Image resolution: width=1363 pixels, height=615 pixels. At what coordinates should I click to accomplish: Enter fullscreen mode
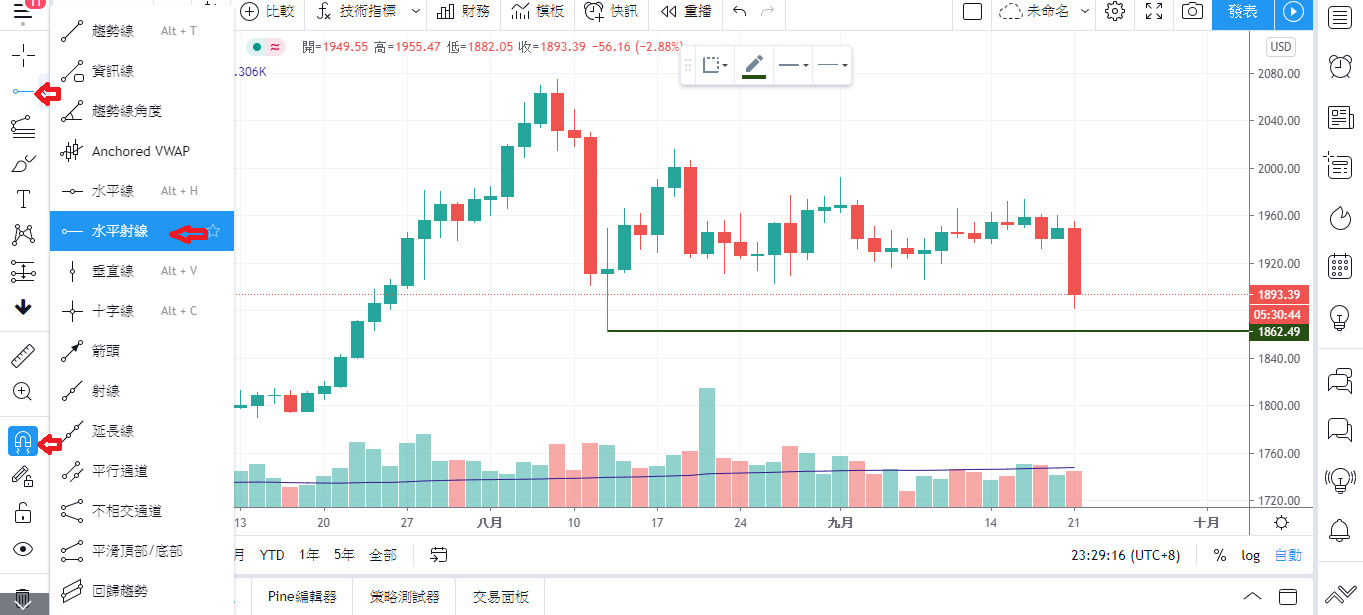click(x=1153, y=12)
